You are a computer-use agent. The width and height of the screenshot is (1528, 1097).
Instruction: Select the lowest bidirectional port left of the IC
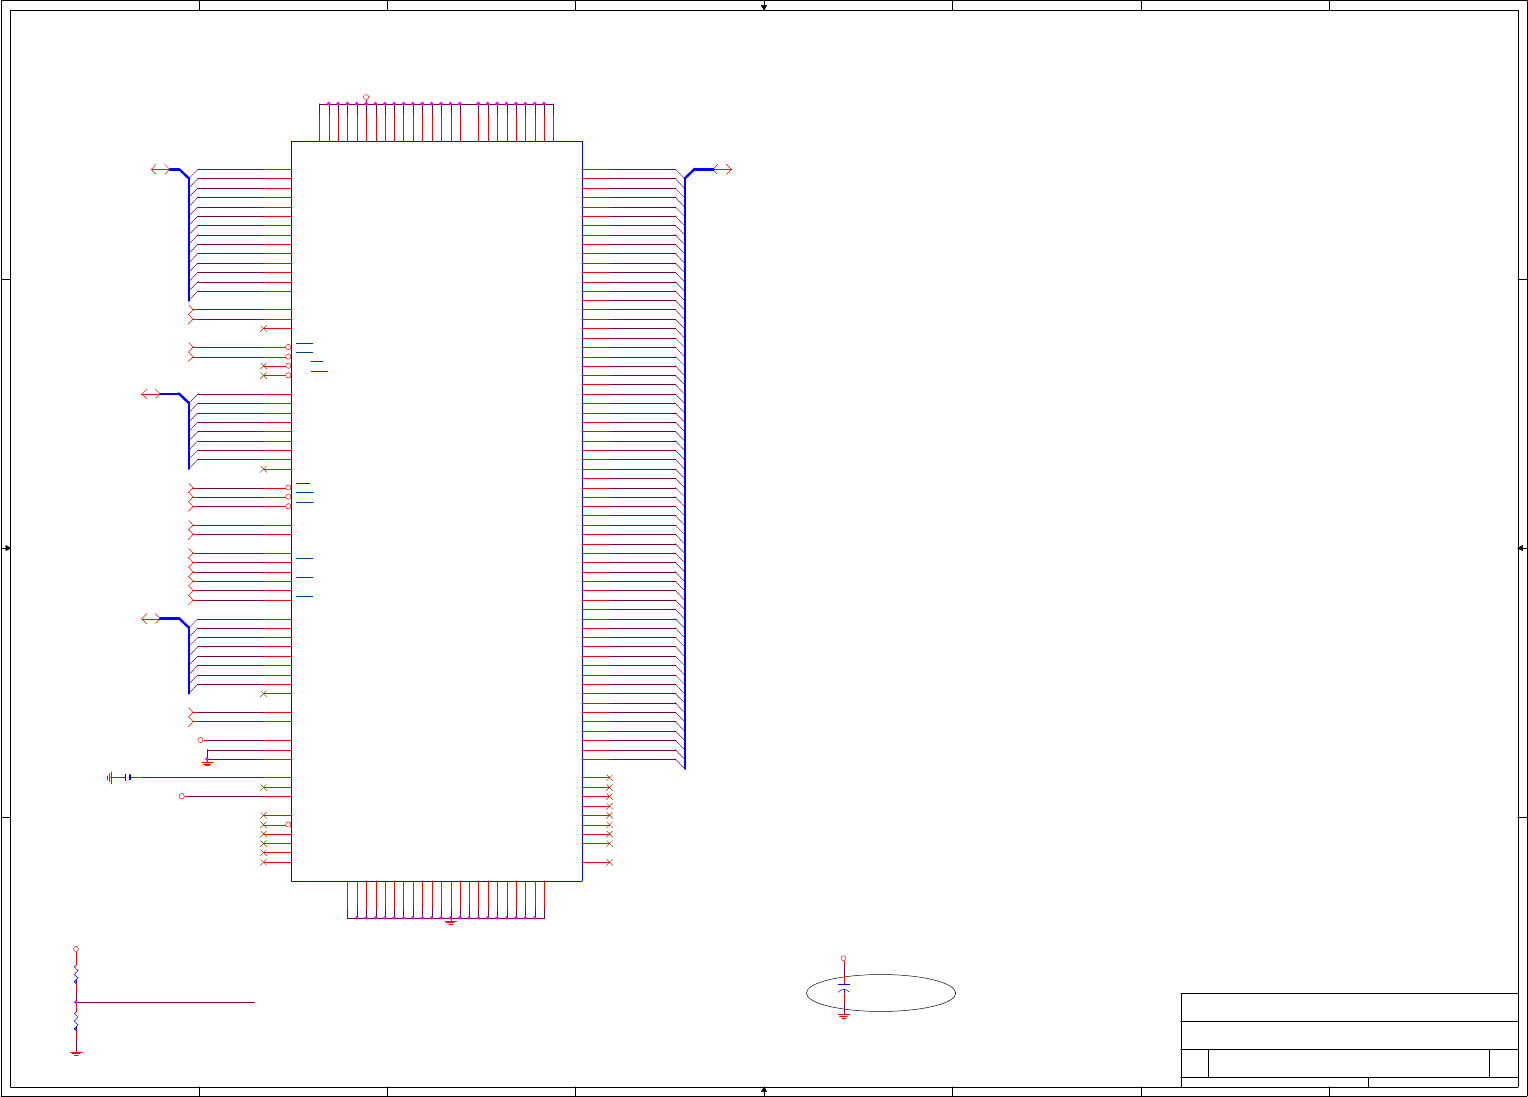point(151,620)
